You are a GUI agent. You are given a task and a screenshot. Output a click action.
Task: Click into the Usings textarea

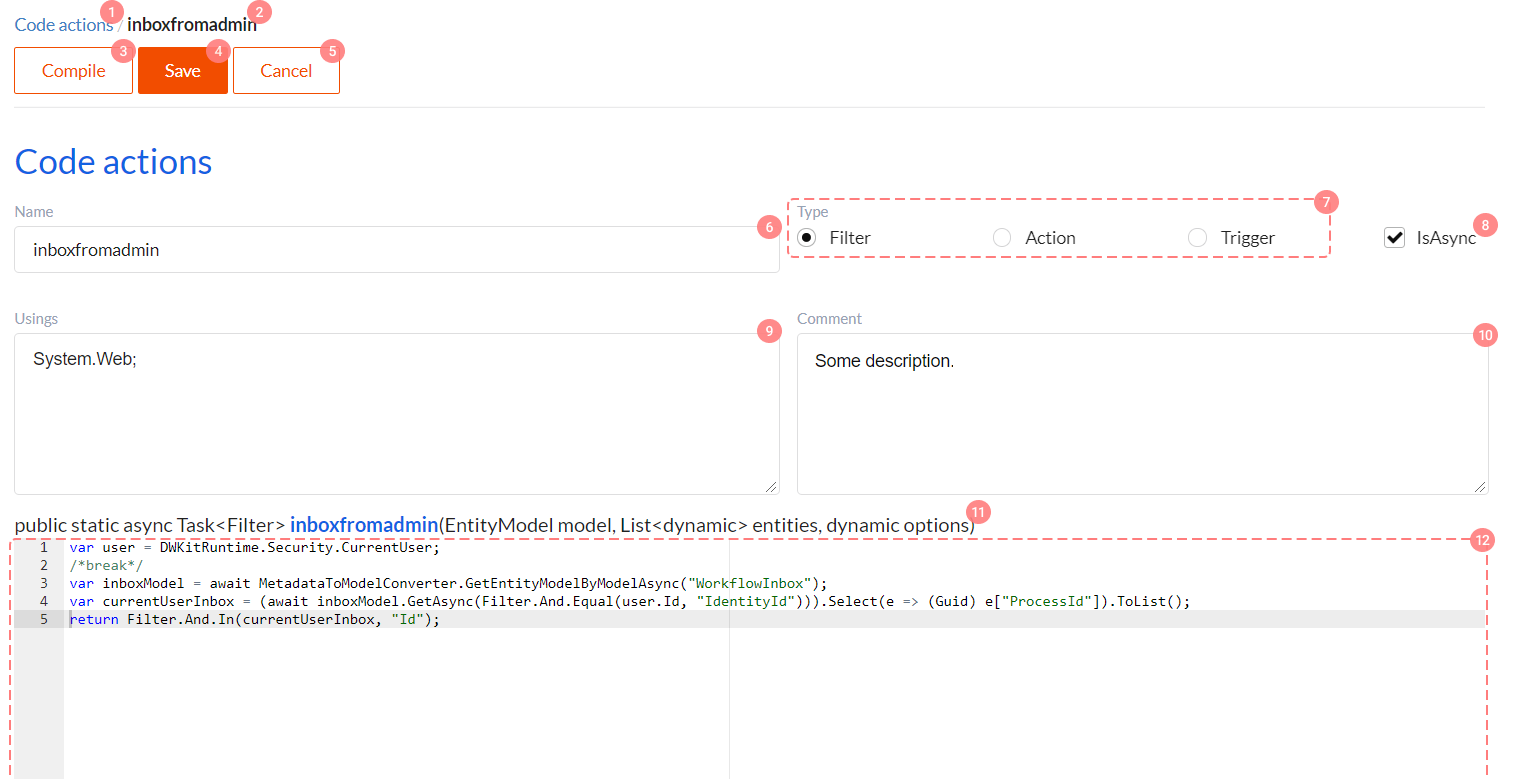pyautogui.click(x=396, y=414)
